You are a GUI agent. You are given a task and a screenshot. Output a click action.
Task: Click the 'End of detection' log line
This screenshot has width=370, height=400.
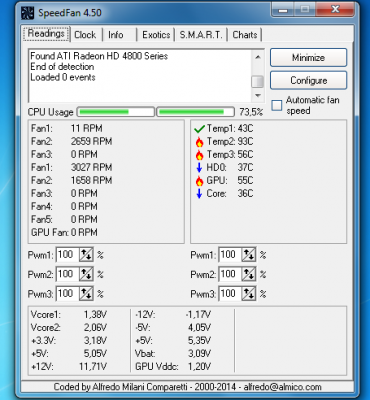[62, 67]
